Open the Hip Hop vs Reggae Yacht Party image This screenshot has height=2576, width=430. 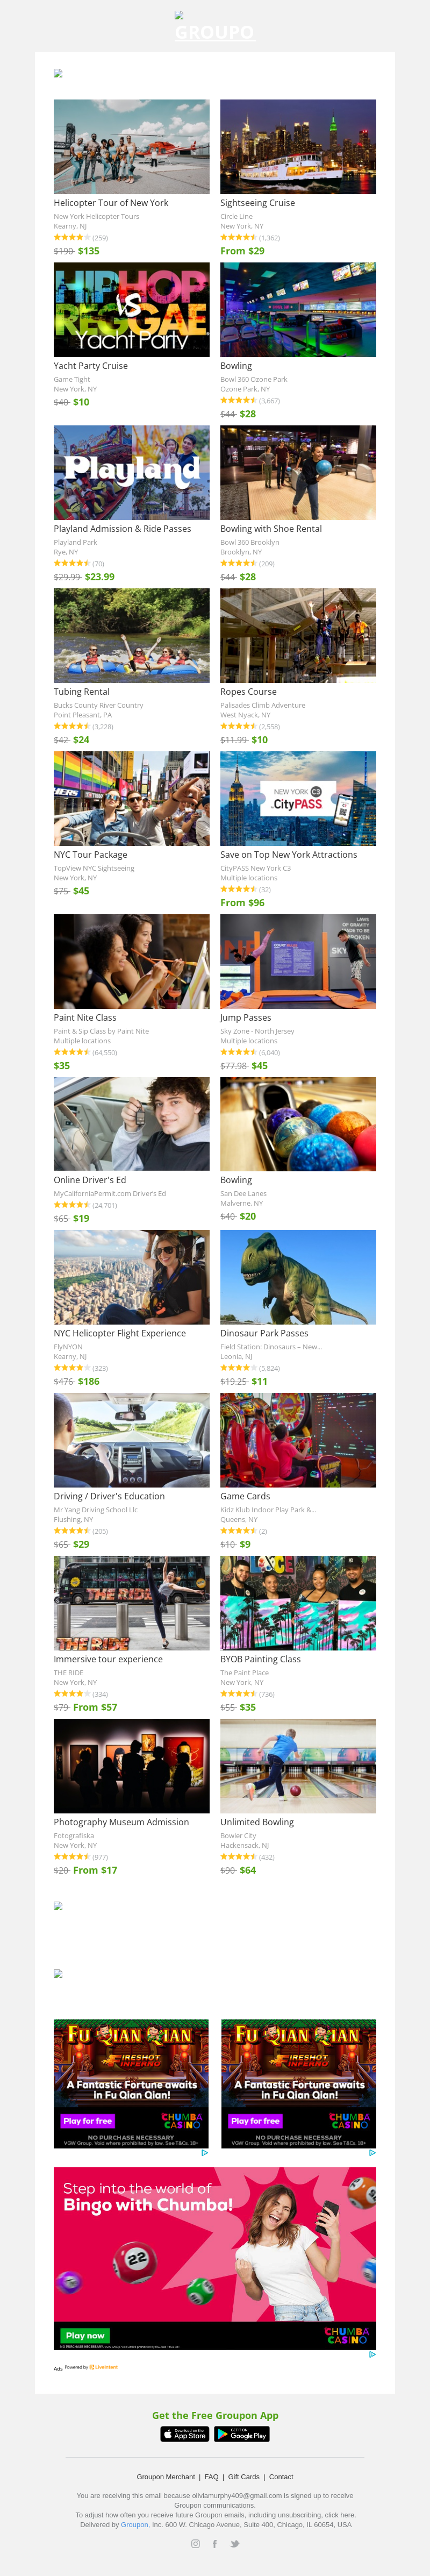click(x=131, y=309)
